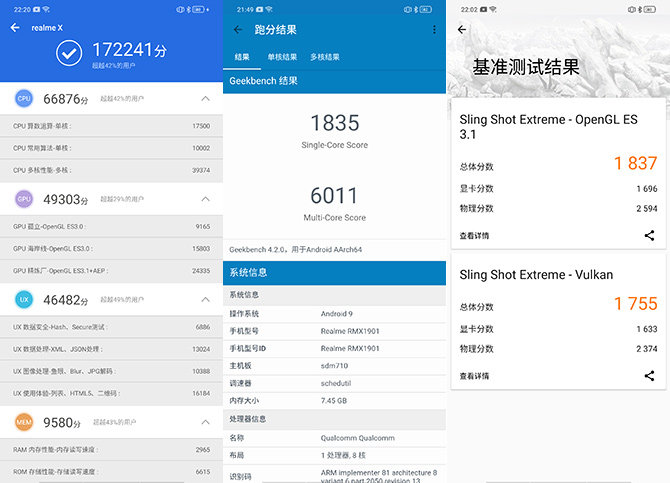This screenshot has width=670, height=483.
Task: Tap battery icon in Geekbench status bar
Action: 426,9
